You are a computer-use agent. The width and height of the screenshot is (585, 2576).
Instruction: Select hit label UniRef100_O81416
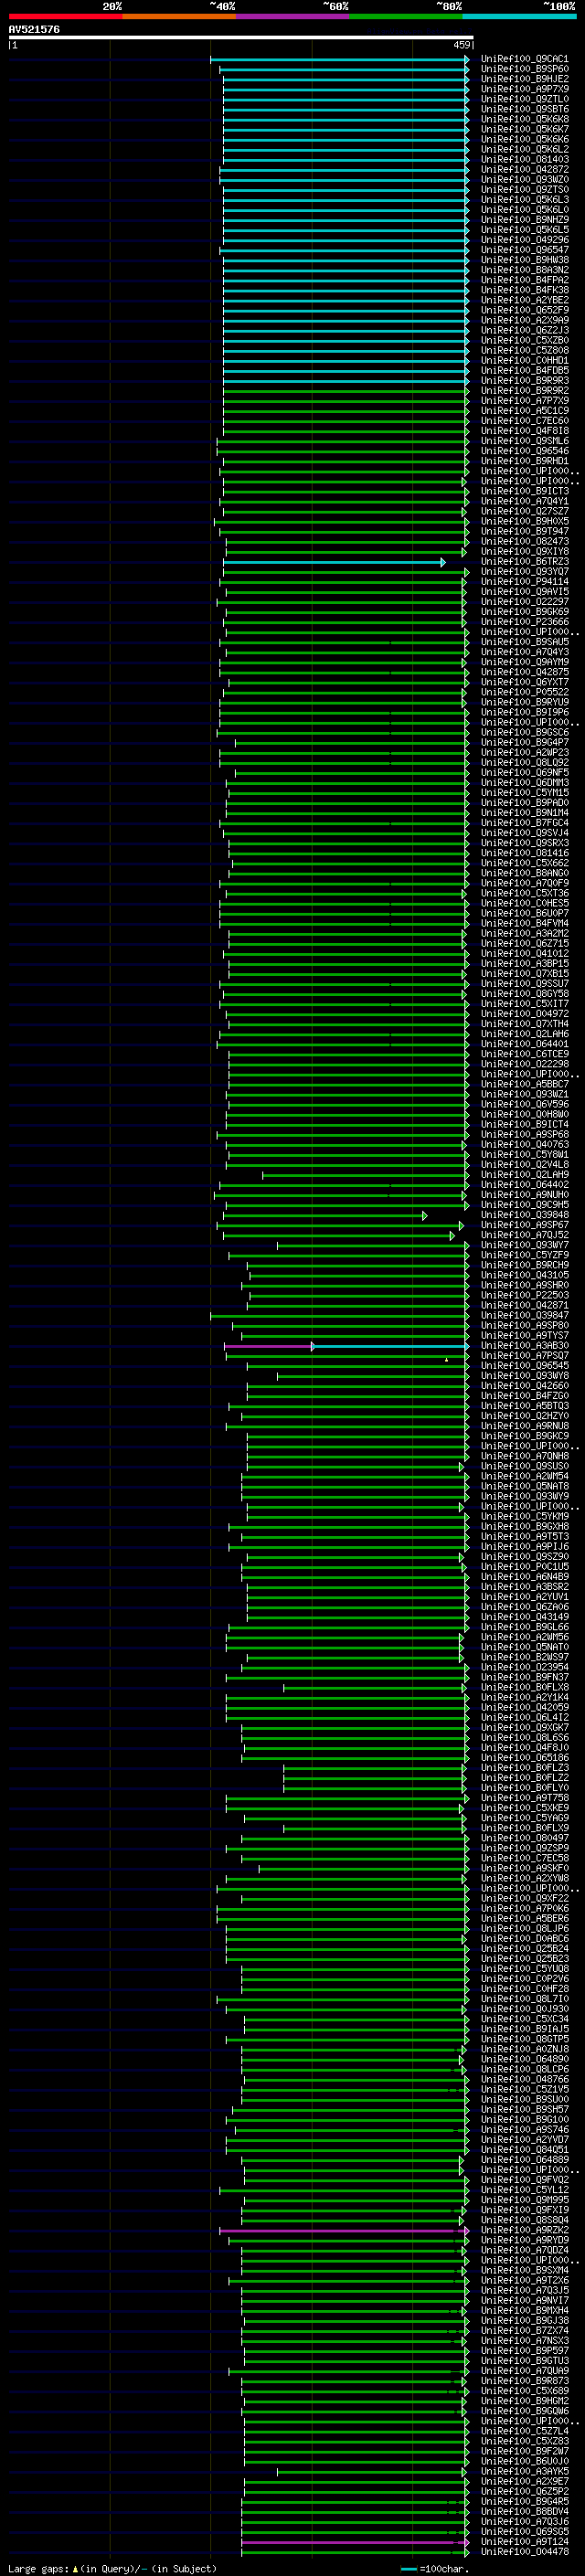524,853
